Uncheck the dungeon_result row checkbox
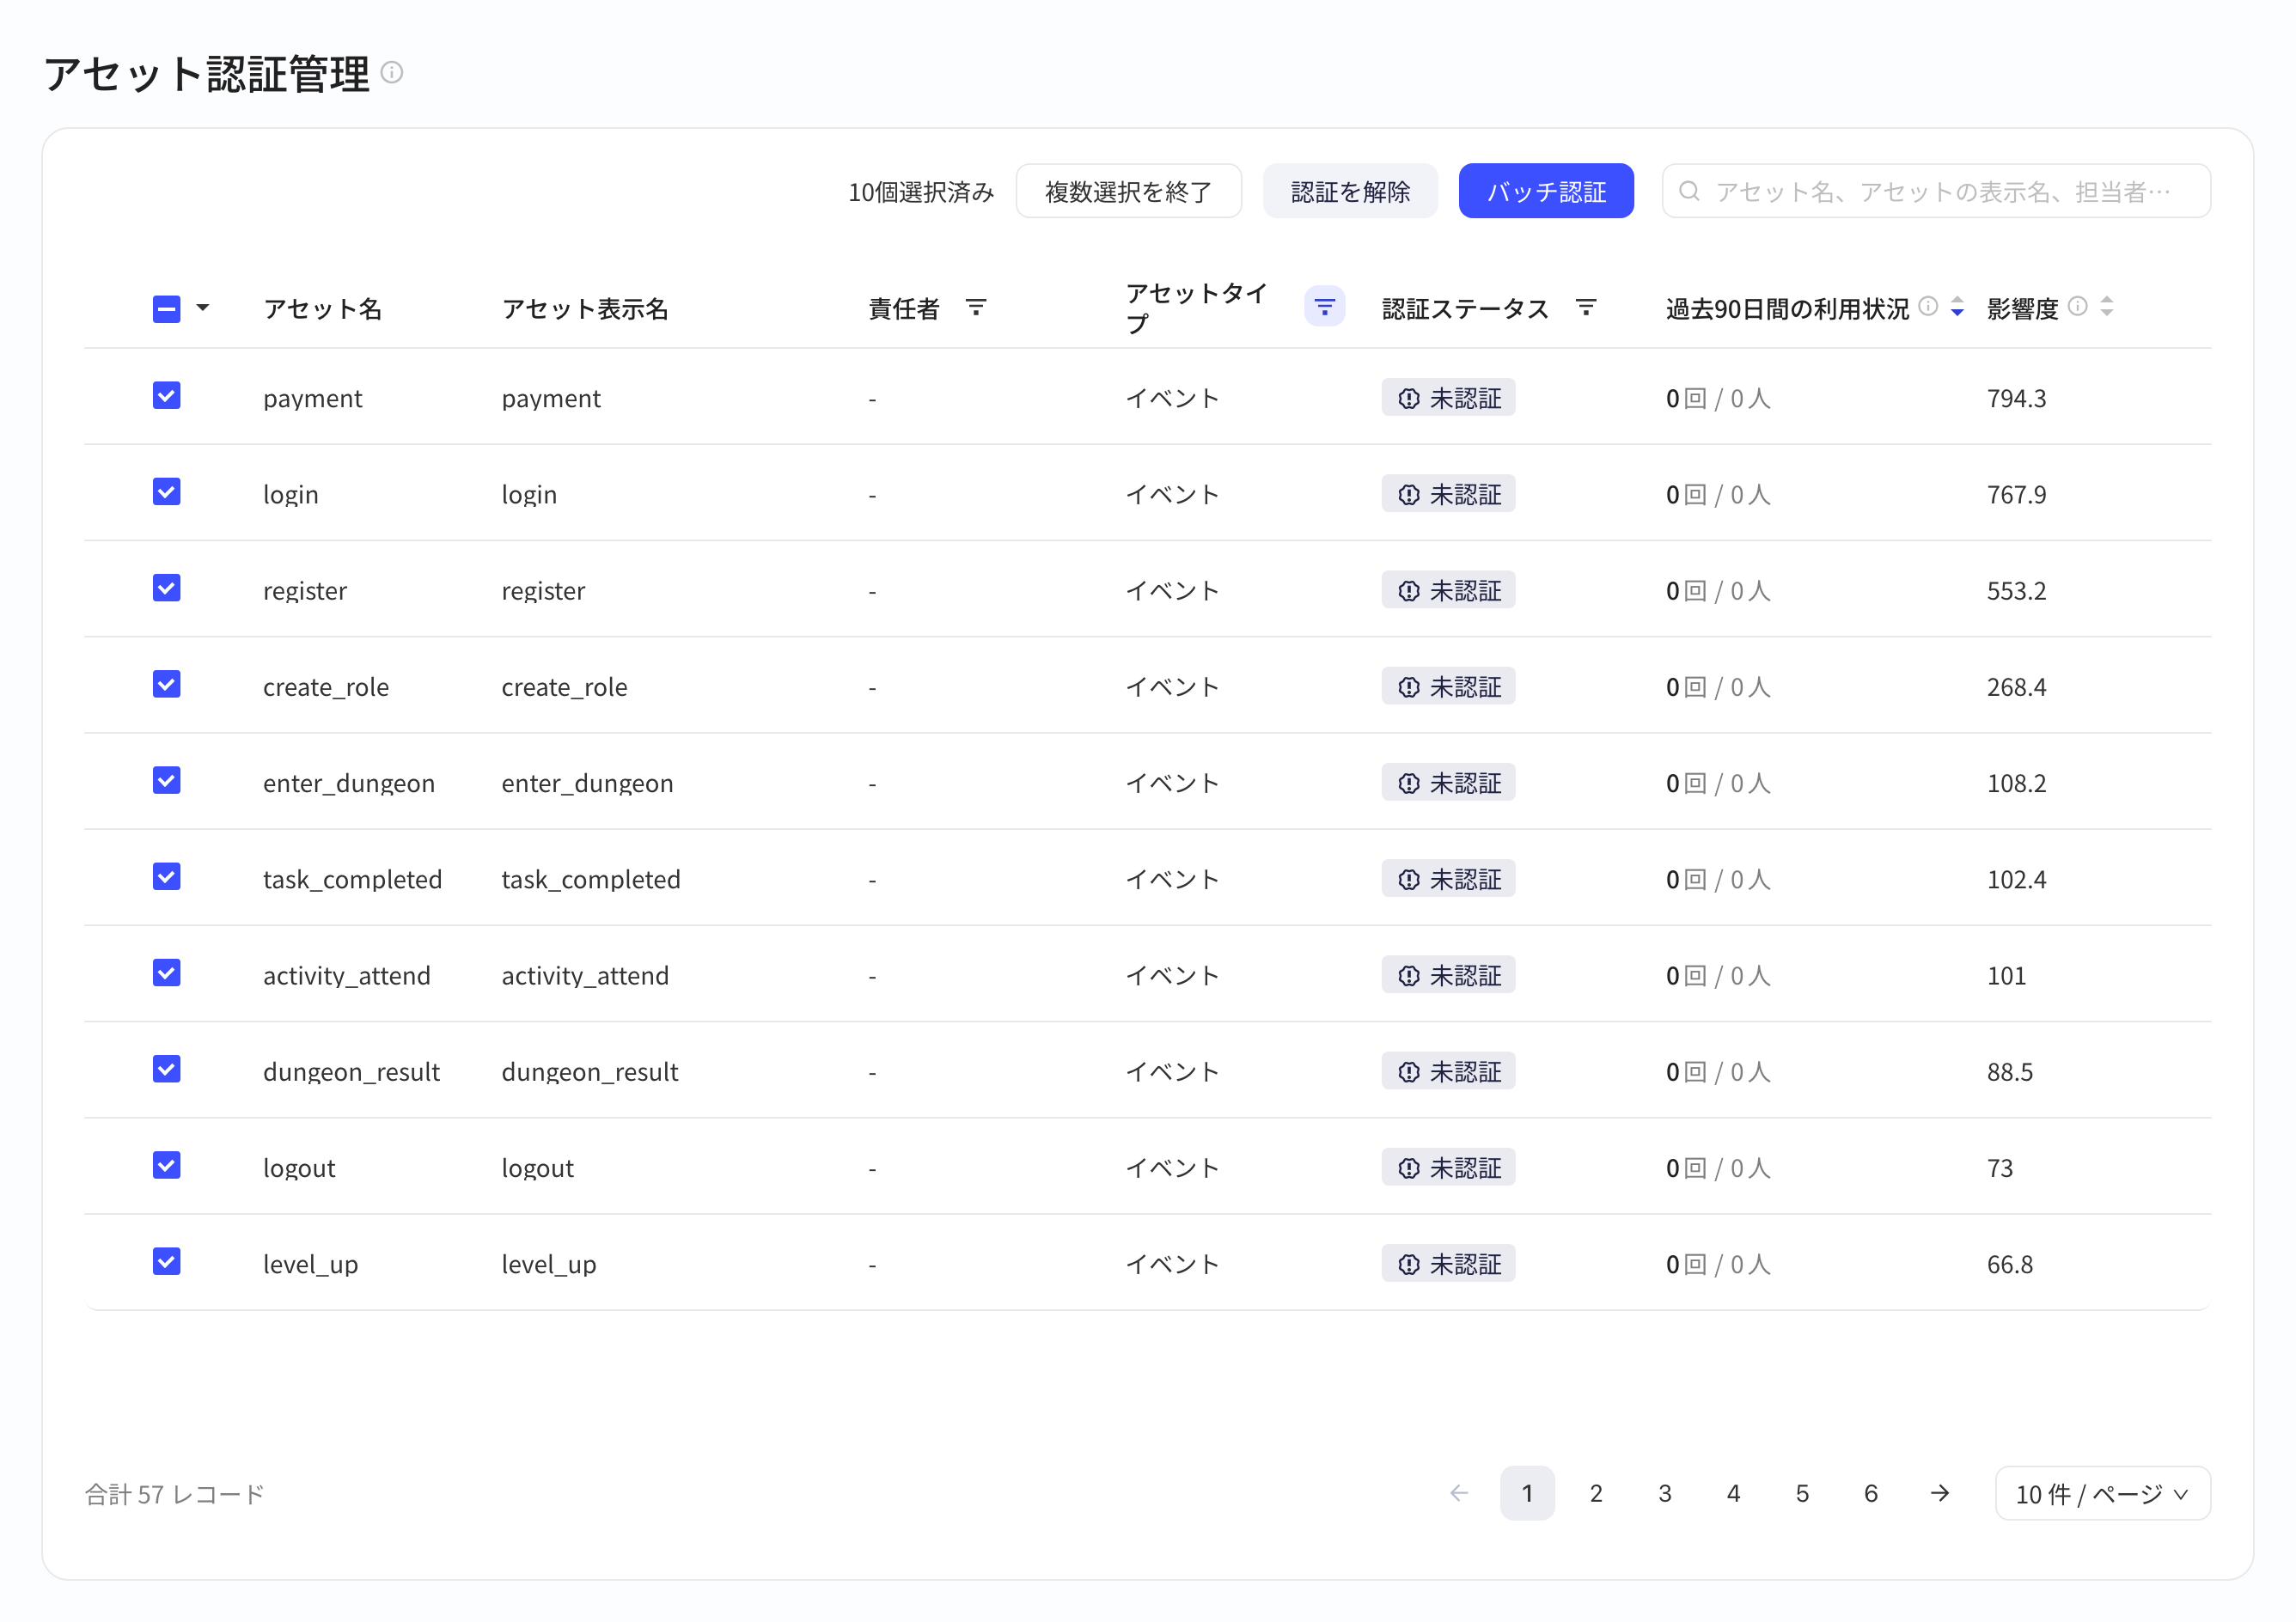The width and height of the screenshot is (2296, 1622). tap(167, 1070)
